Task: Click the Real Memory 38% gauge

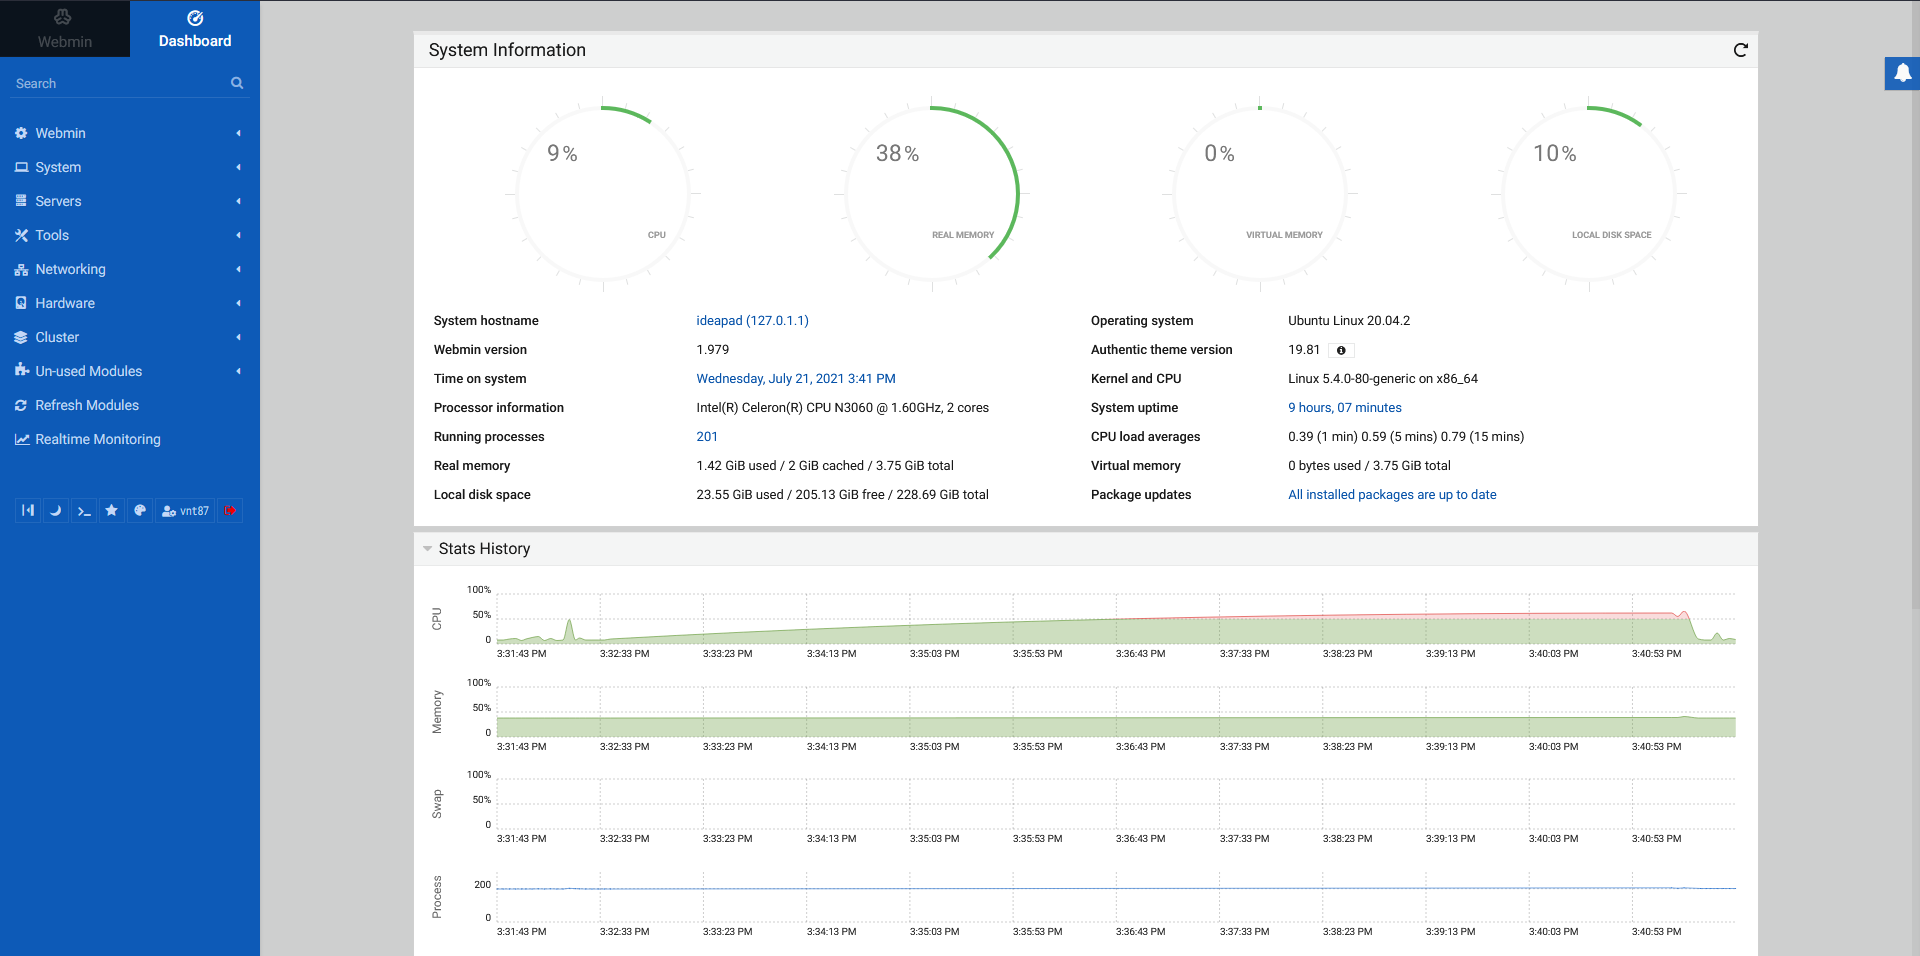Action: click(932, 193)
